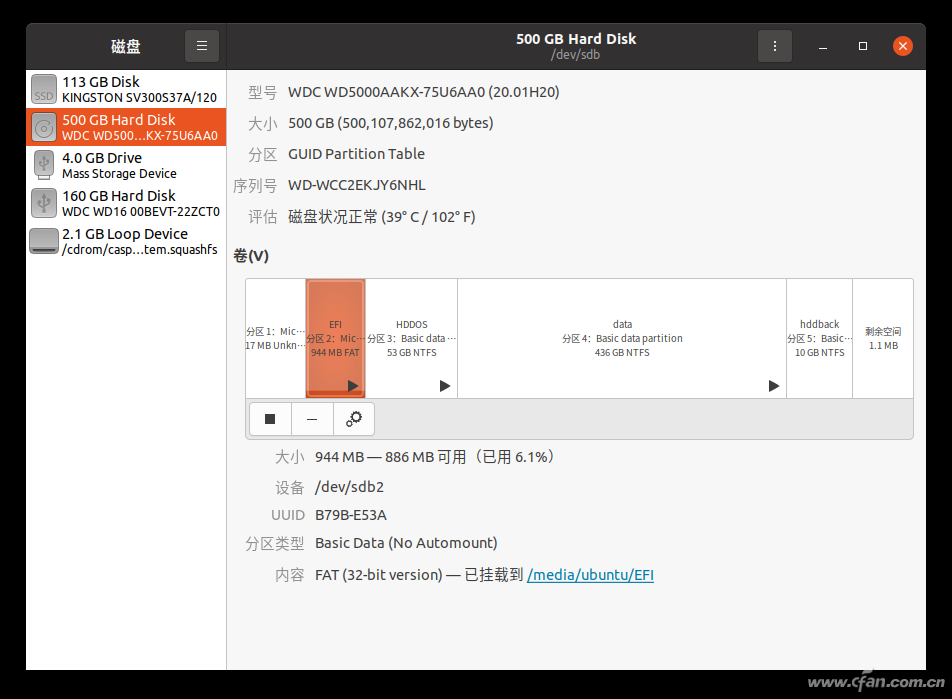Open the three-dot drive options menu
Viewport: 952px width, 699px height.
pos(775,45)
